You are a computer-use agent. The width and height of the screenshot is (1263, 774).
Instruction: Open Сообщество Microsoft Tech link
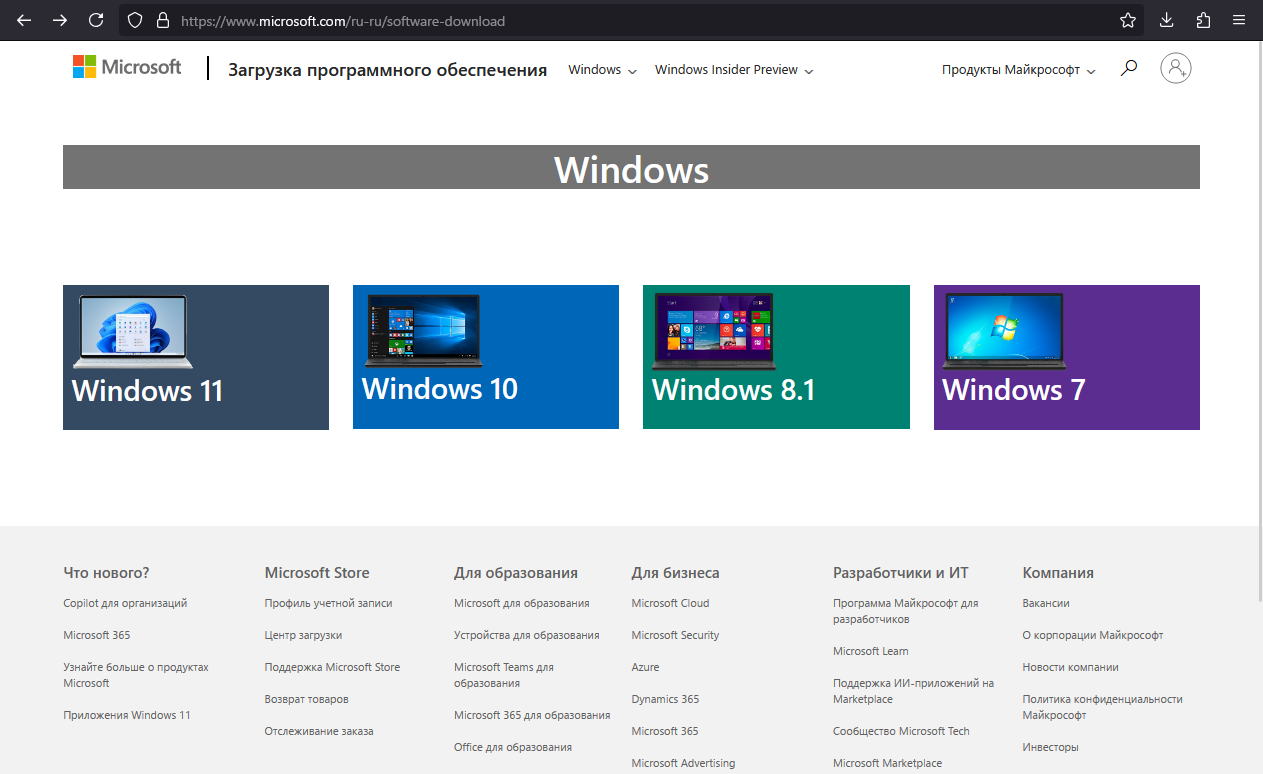click(x=901, y=731)
